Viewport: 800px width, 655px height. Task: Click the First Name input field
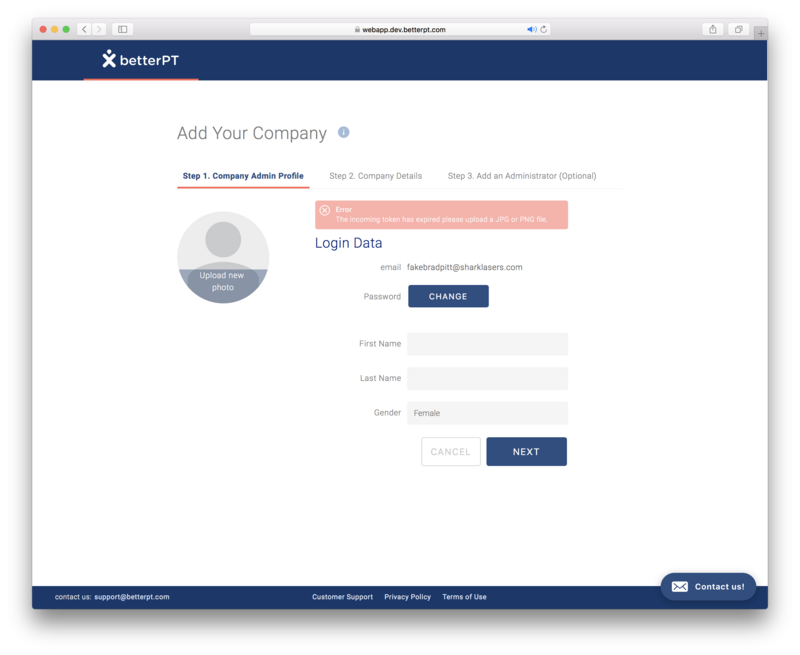(x=487, y=344)
